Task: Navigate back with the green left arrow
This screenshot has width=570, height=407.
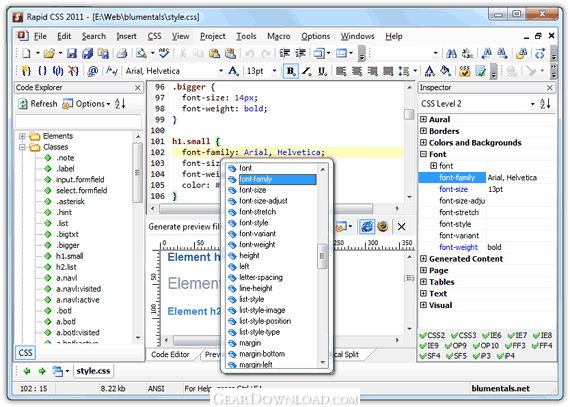Action: coord(27,371)
